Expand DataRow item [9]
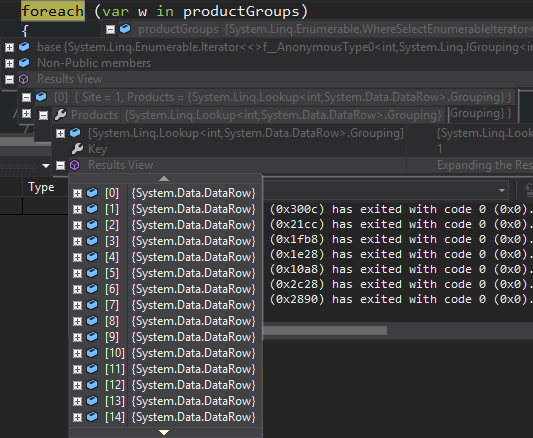Screen dimensions: 533x438 (x=78, y=337)
